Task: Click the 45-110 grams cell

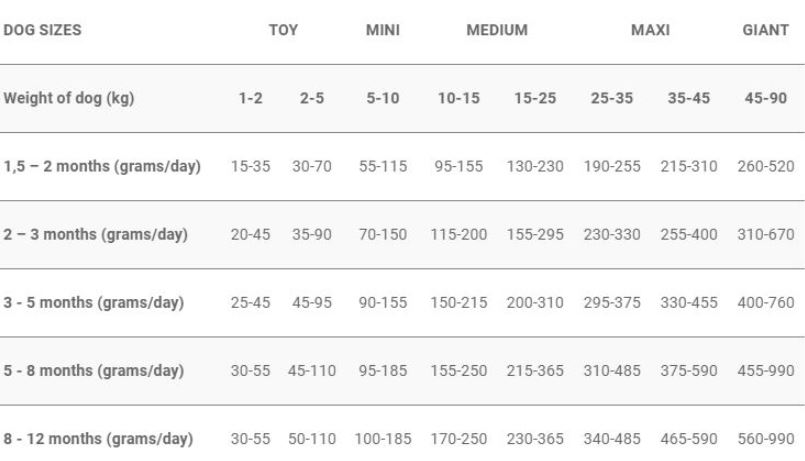Action: click(312, 371)
